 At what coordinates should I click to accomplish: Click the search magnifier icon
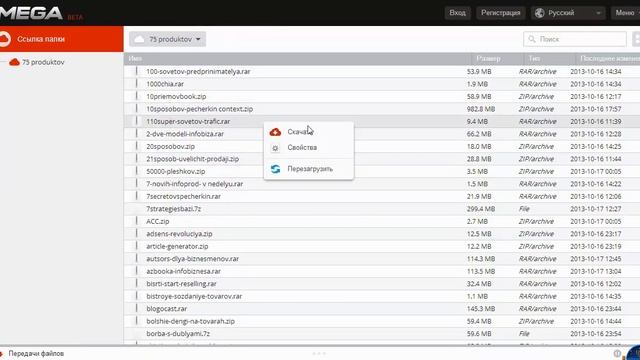coord(531,39)
